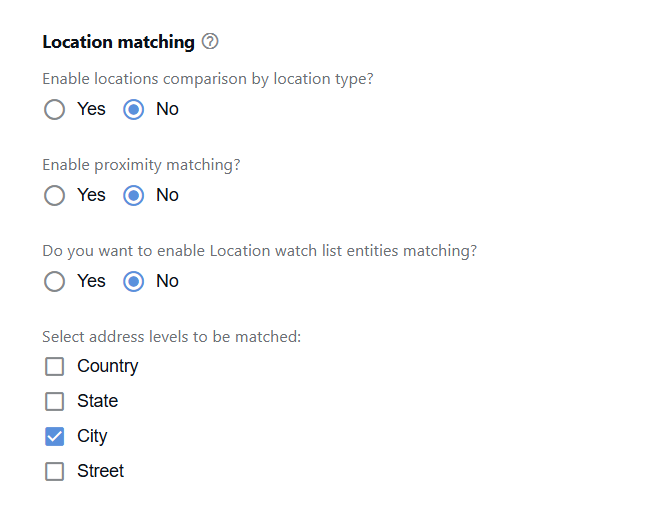The width and height of the screenshot is (654, 516).
Task: Choose Yes for Enable proximity matching
Action: click(x=55, y=196)
